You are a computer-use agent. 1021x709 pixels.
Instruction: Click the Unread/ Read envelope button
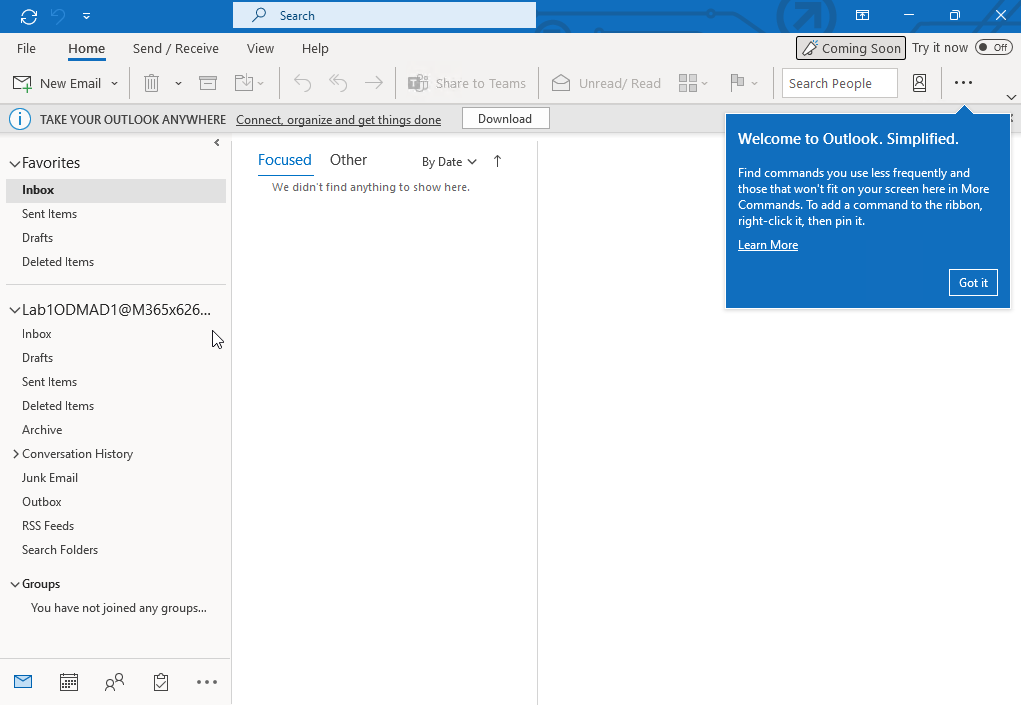point(606,83)
